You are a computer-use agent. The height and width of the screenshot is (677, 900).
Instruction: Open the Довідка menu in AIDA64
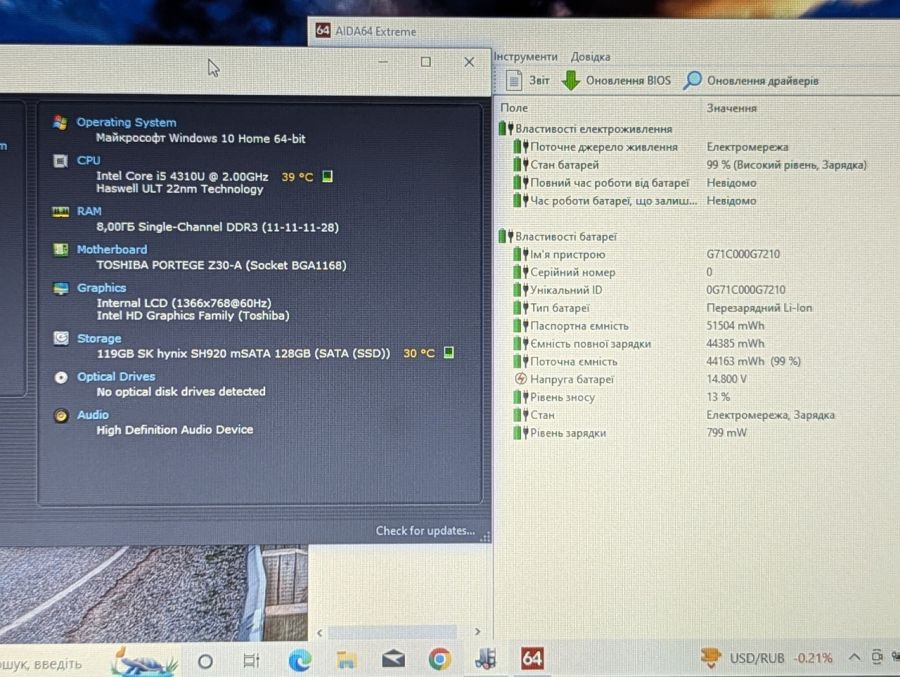590,57
